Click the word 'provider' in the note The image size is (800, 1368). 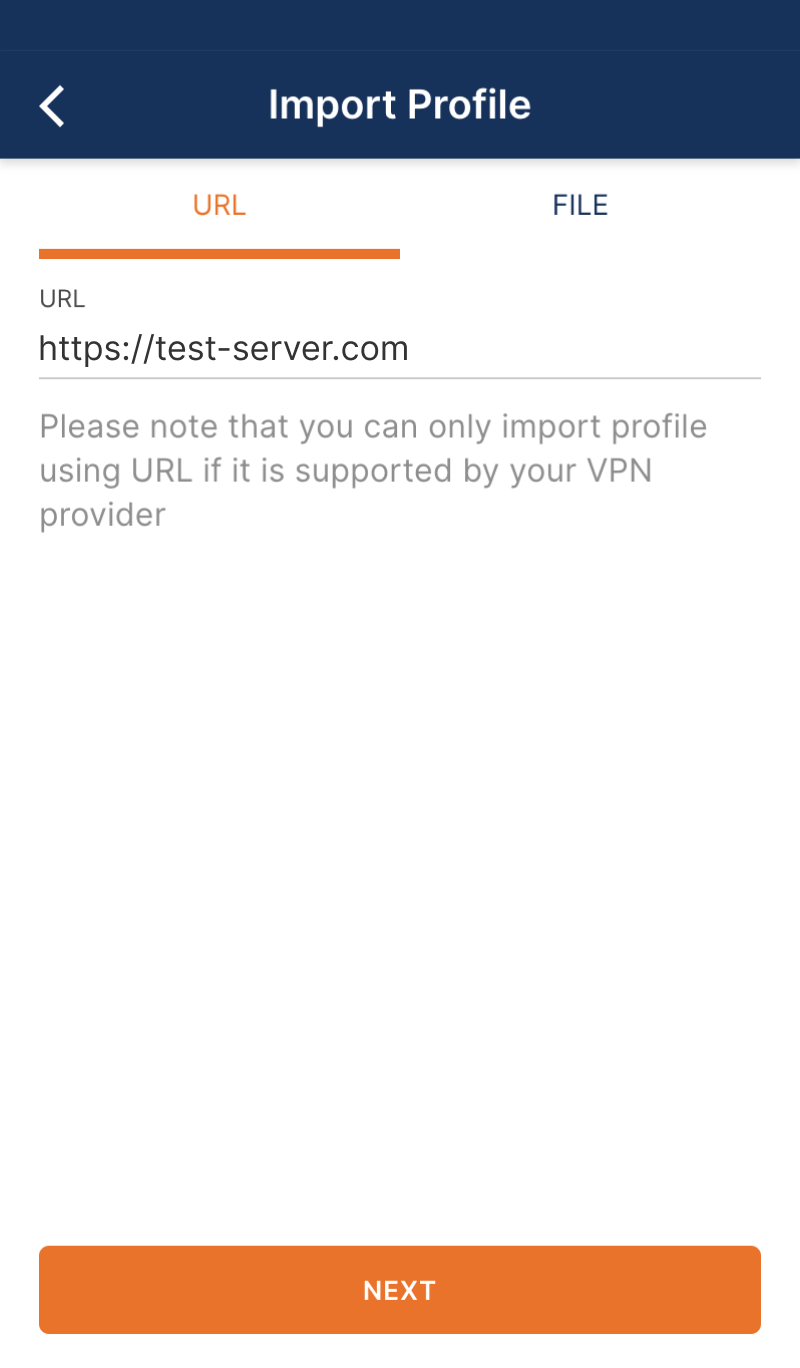click(102, 516)
